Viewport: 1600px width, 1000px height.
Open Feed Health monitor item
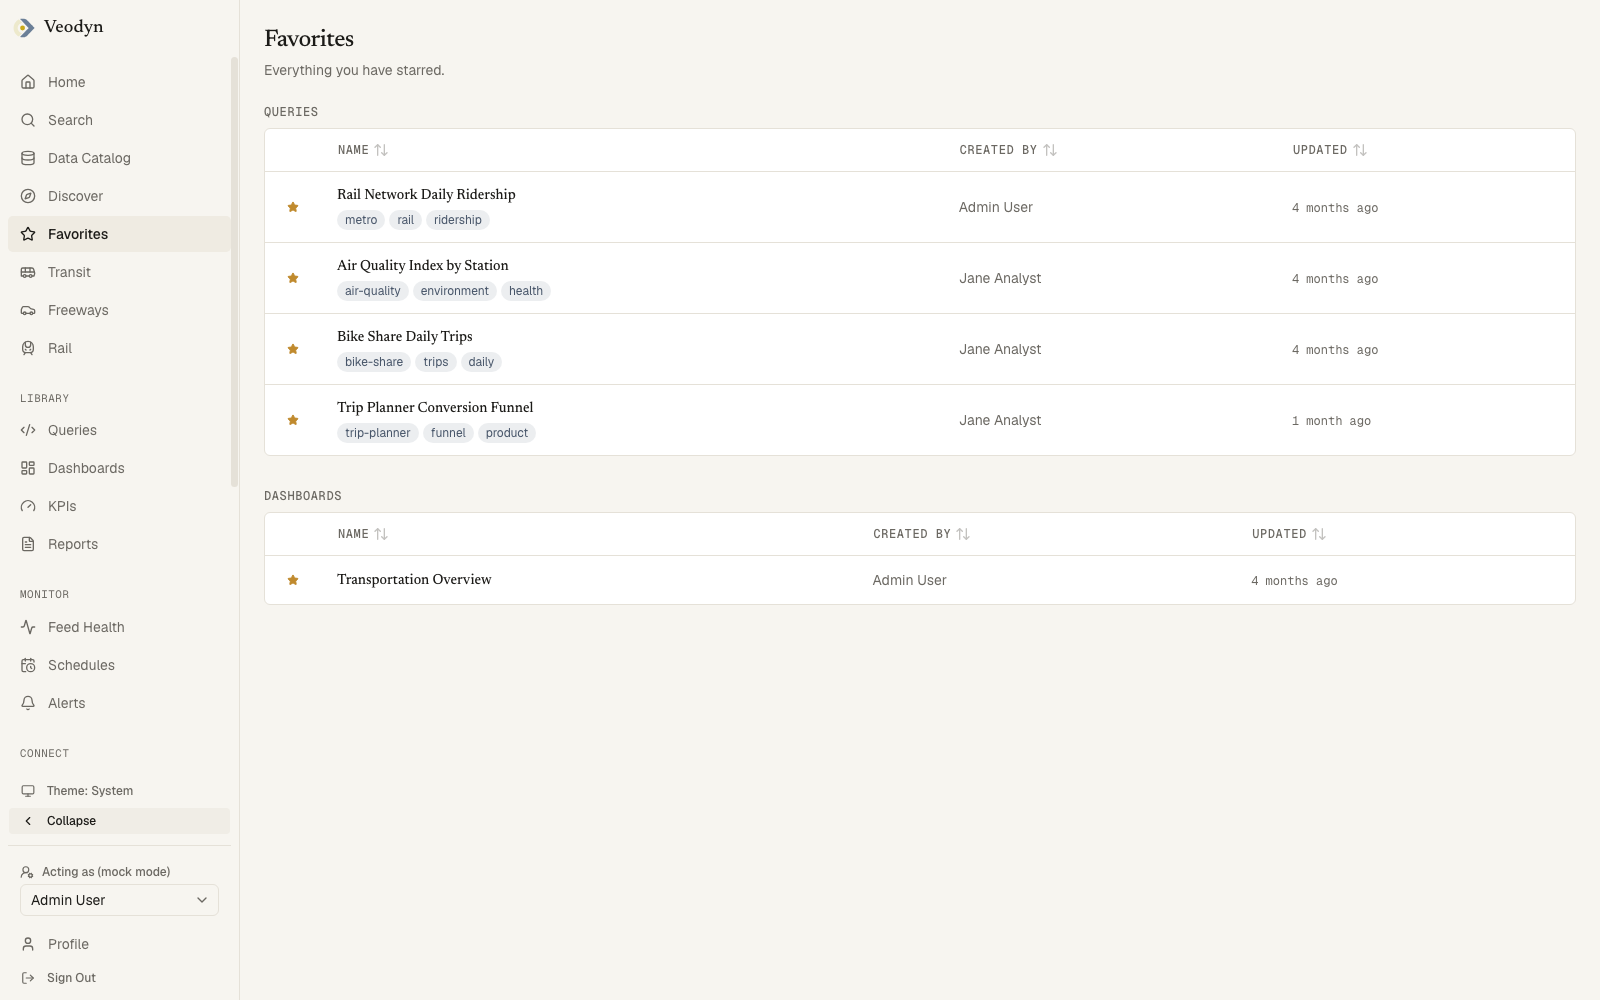point(119,627)
